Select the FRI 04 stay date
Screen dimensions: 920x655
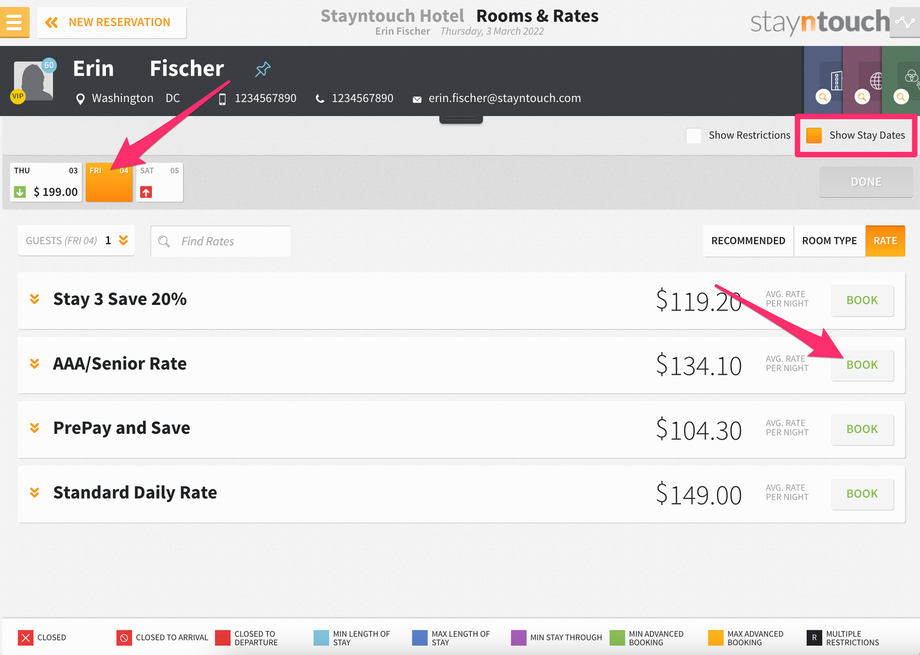(109, 182)
